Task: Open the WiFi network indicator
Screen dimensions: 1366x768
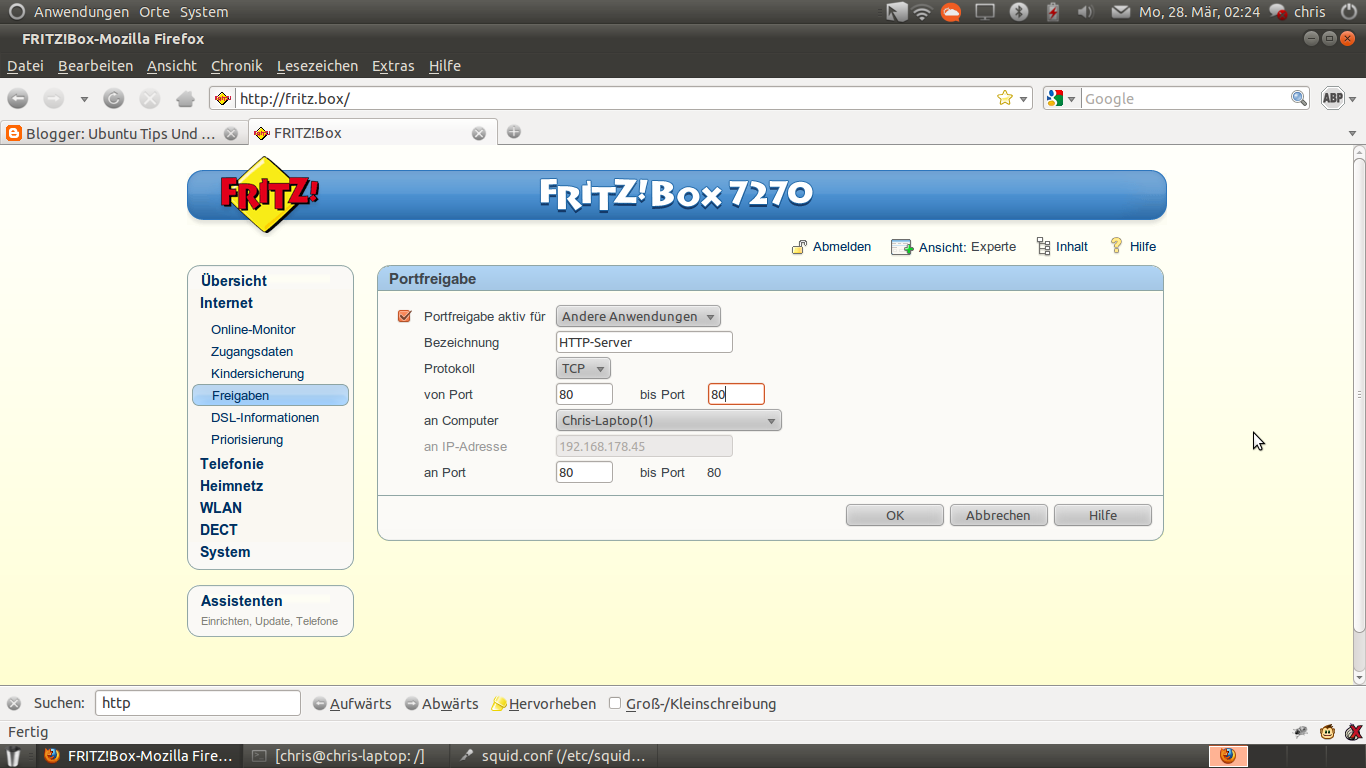Action: [x=922, y=12]
